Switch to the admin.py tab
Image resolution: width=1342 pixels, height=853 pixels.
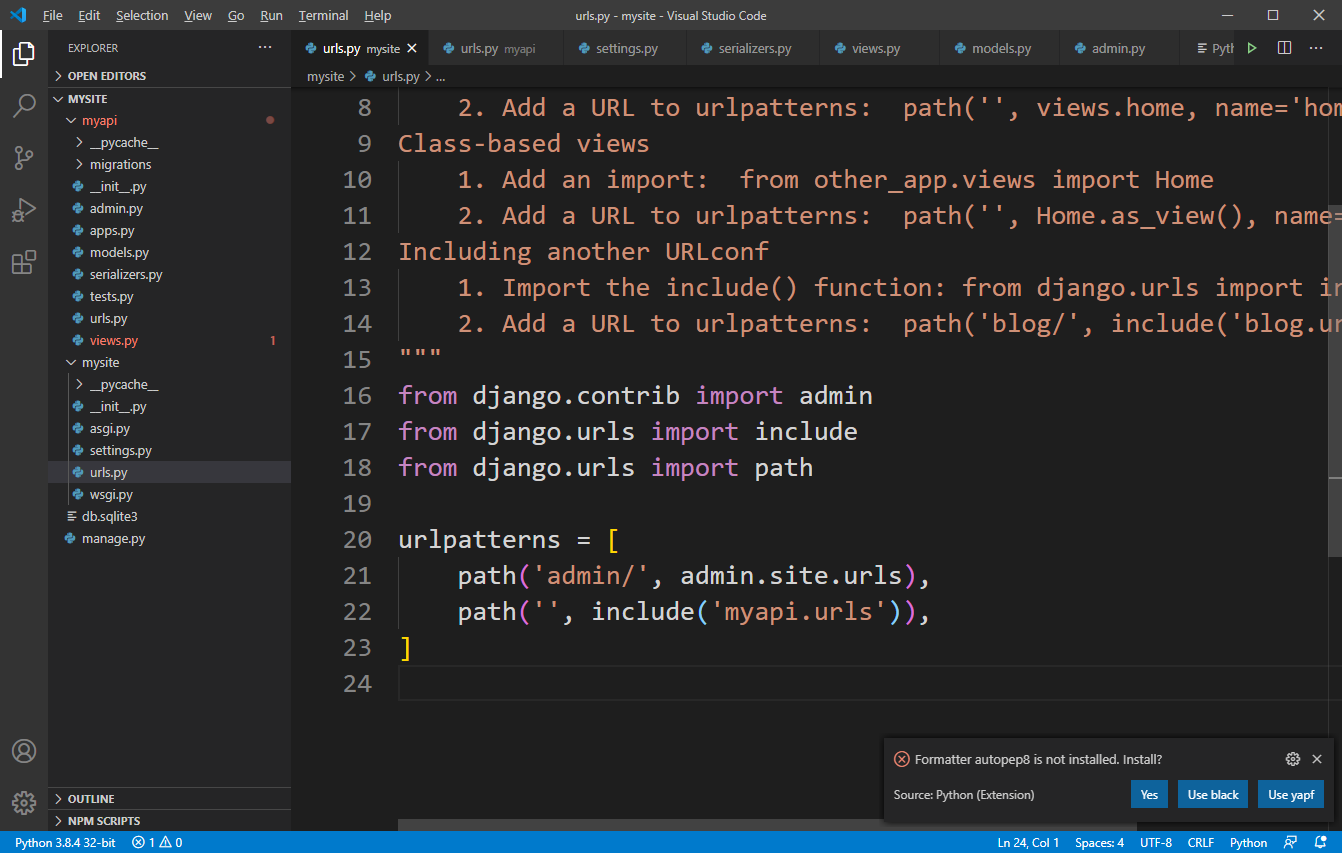(x=1118, y=48)
